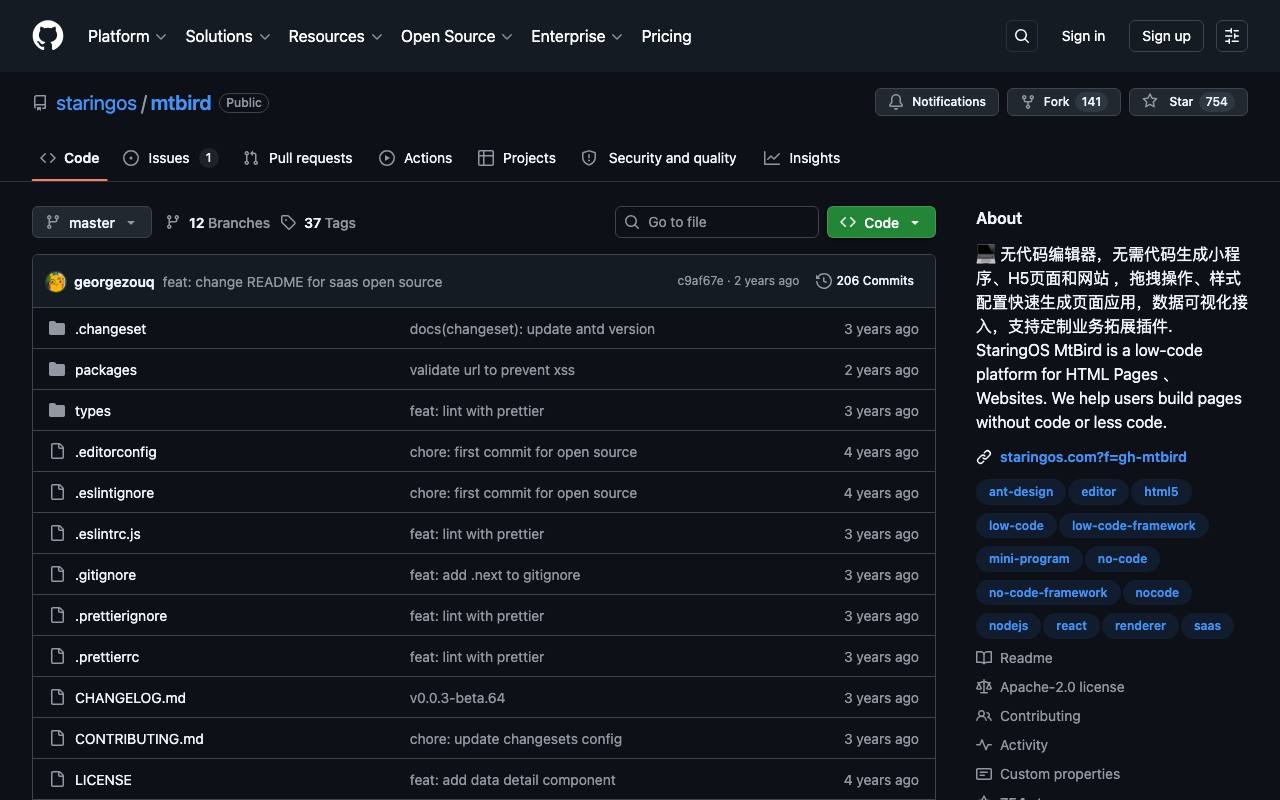This screenshot has height=800, width=1280.
Task: Click the CHANGELOG.md file icon
Action: (x=57, y=698)
